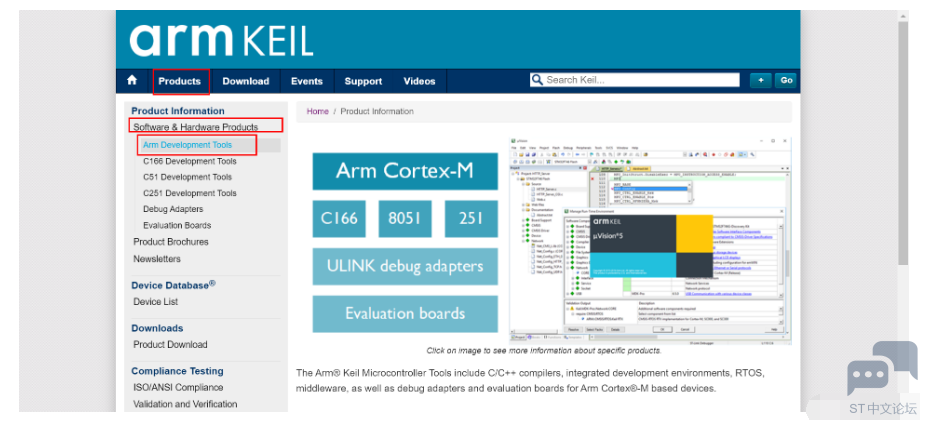The image size is (926, 424).
Task: Click the Compliance Testing heading
Action: point(177,371)
